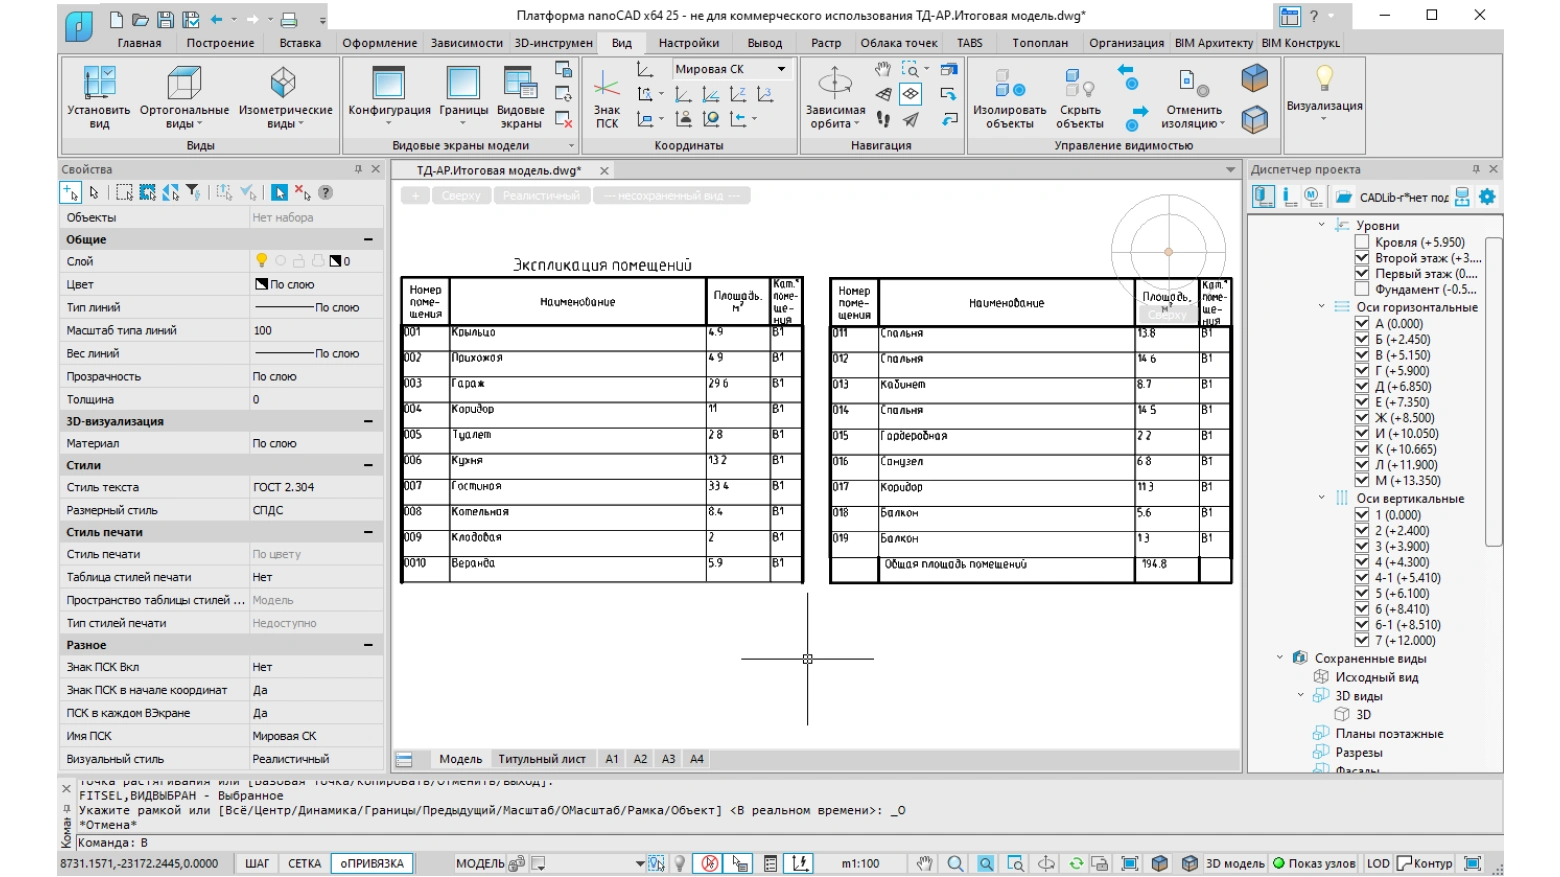Toggle the Фундамент level checkbox
Screen dimensions: 1560x877
tap(1361, 290)
